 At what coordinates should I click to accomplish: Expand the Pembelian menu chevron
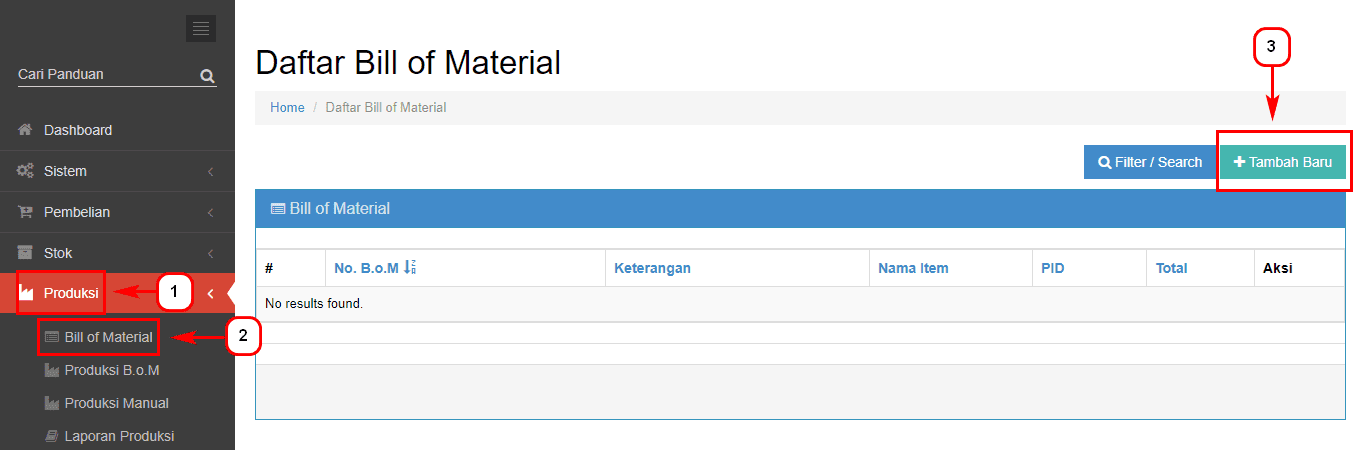(210, 213)
